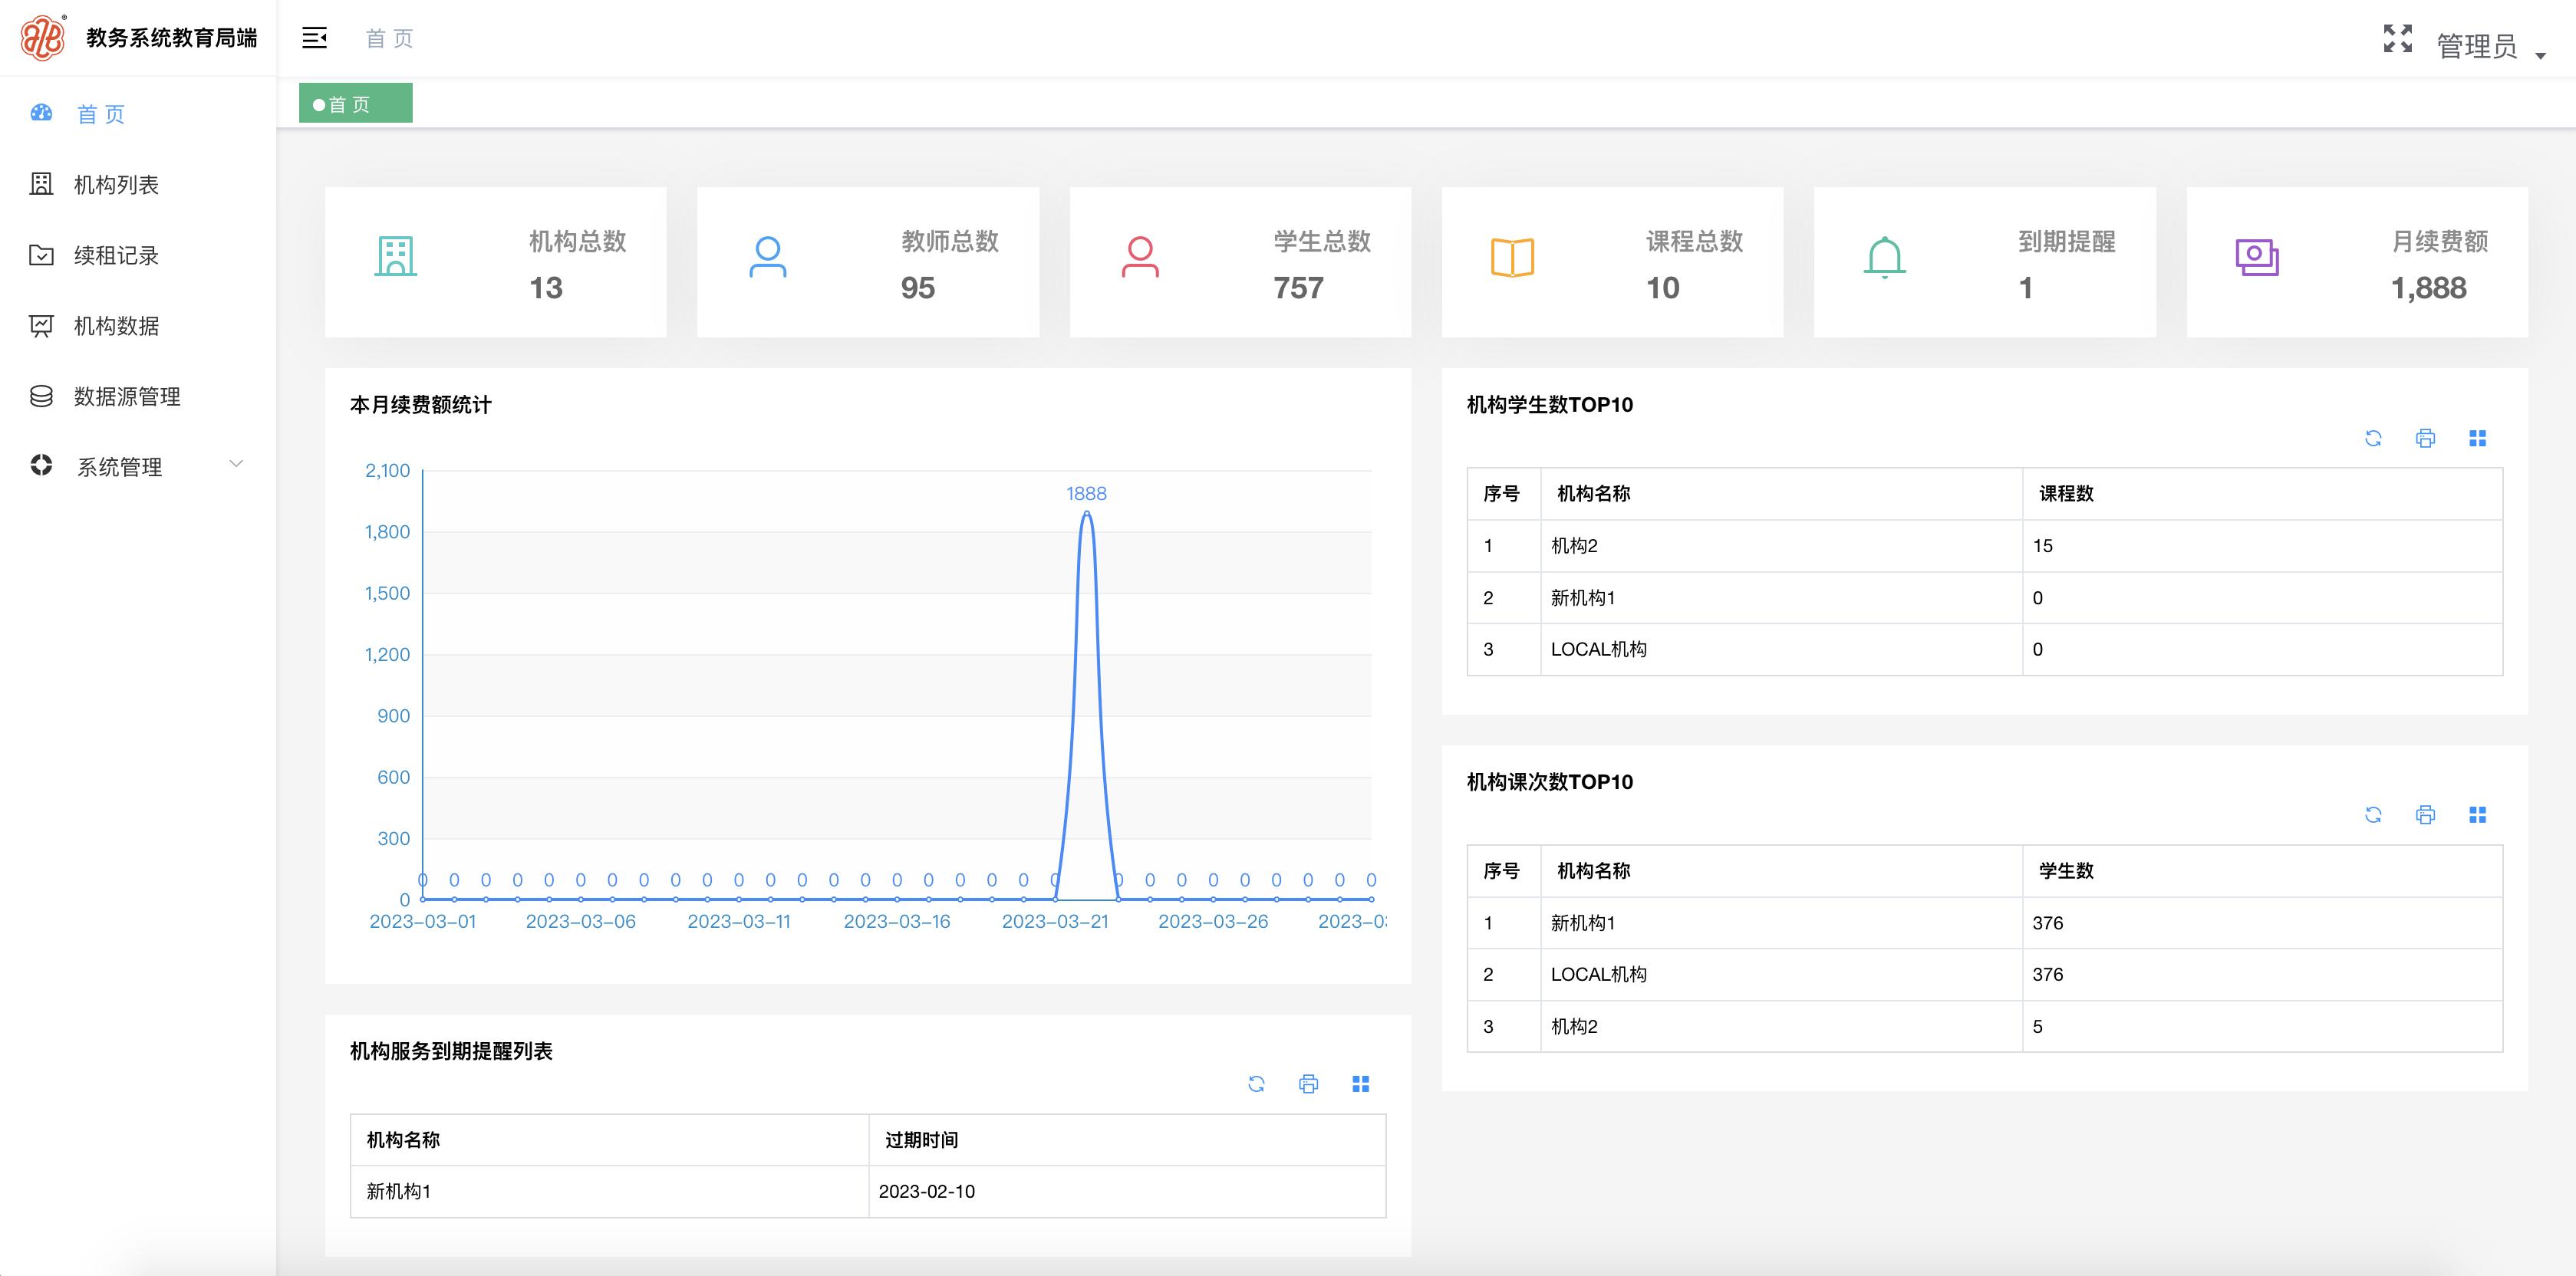Image resolution: width=2576 pixels, height=1276 pixels.
Task: Open grid display options for 机构服务到期提醒列表
Action: pos(1360,1084)
